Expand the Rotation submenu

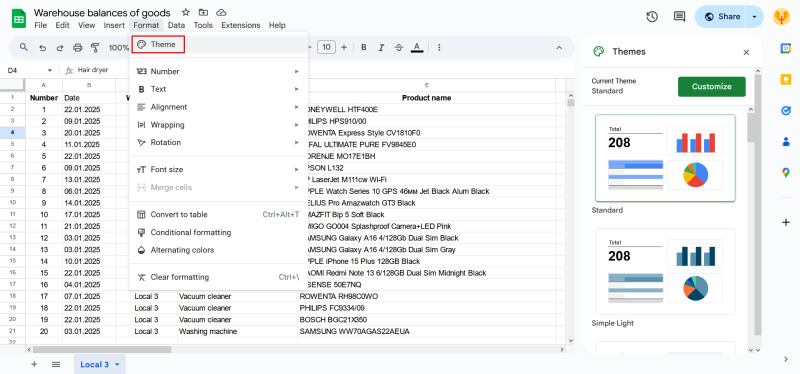pyautogui.click(x=218, y=142)
